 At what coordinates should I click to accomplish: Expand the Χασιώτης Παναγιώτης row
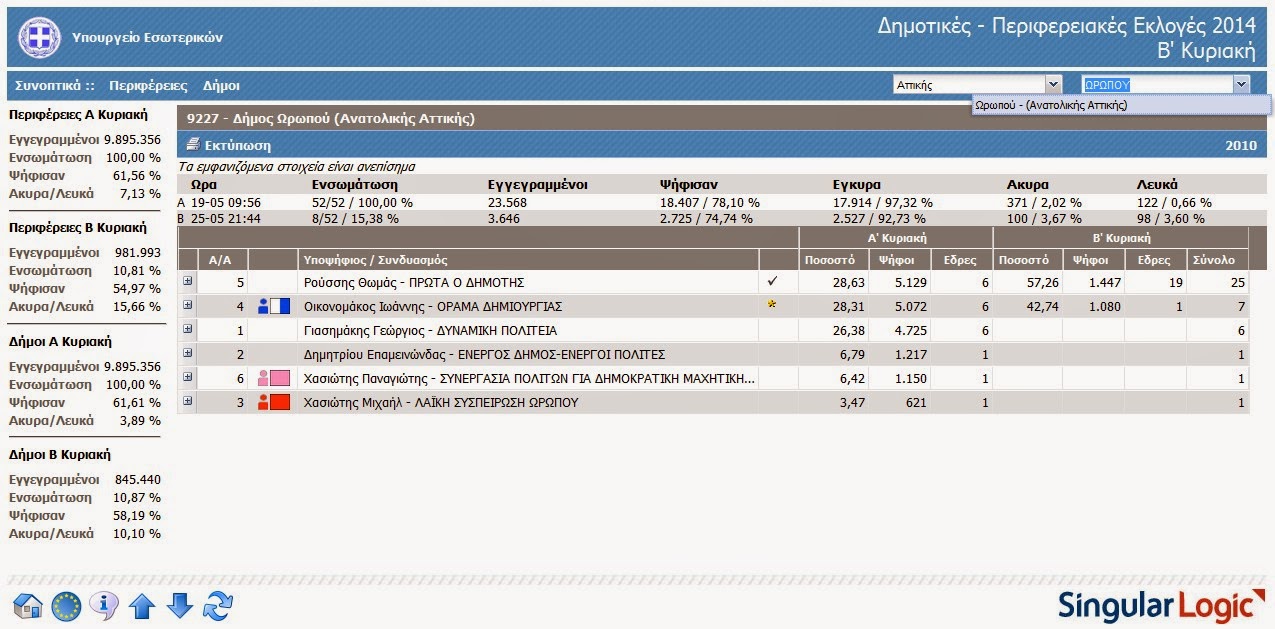point(187,377)
